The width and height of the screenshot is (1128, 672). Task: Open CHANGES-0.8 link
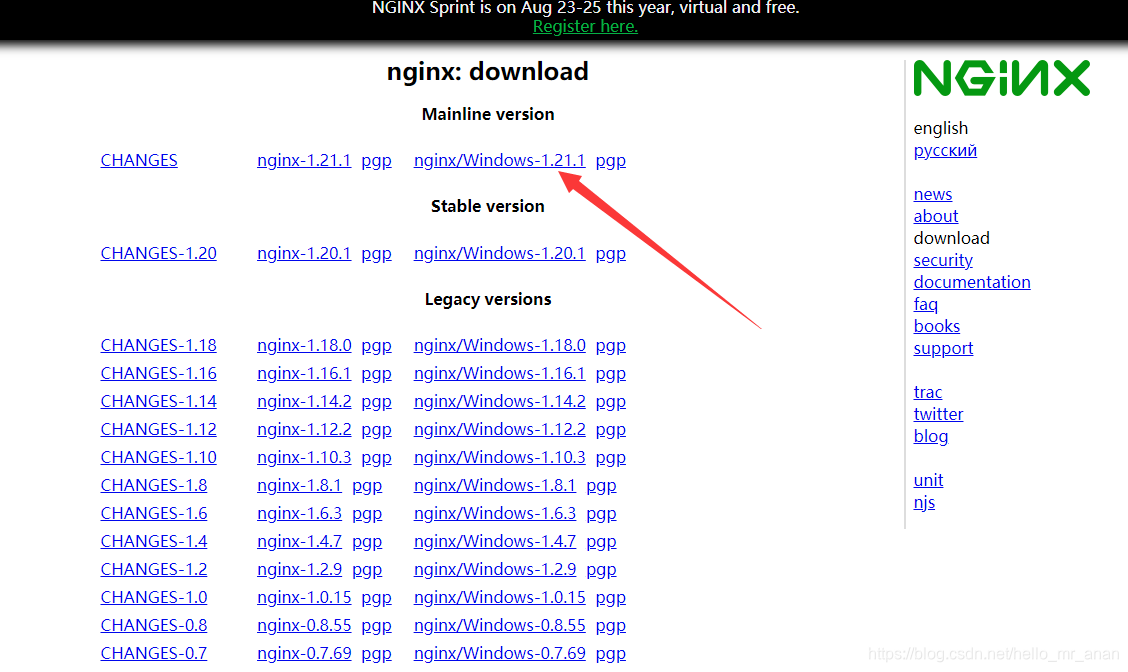[153, 626]
